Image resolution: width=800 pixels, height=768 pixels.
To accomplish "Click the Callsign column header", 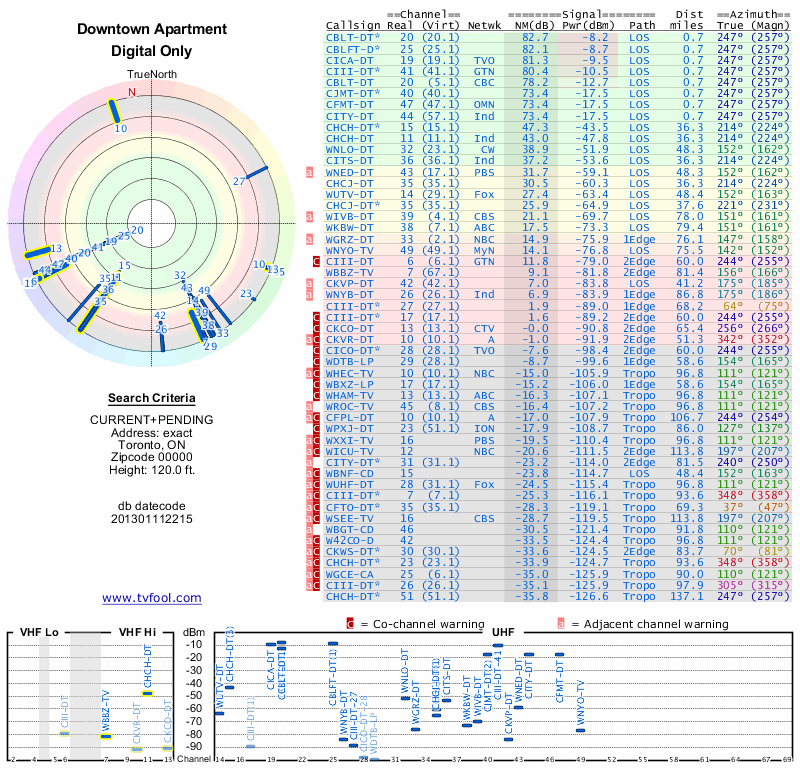I will click(353, 26).
